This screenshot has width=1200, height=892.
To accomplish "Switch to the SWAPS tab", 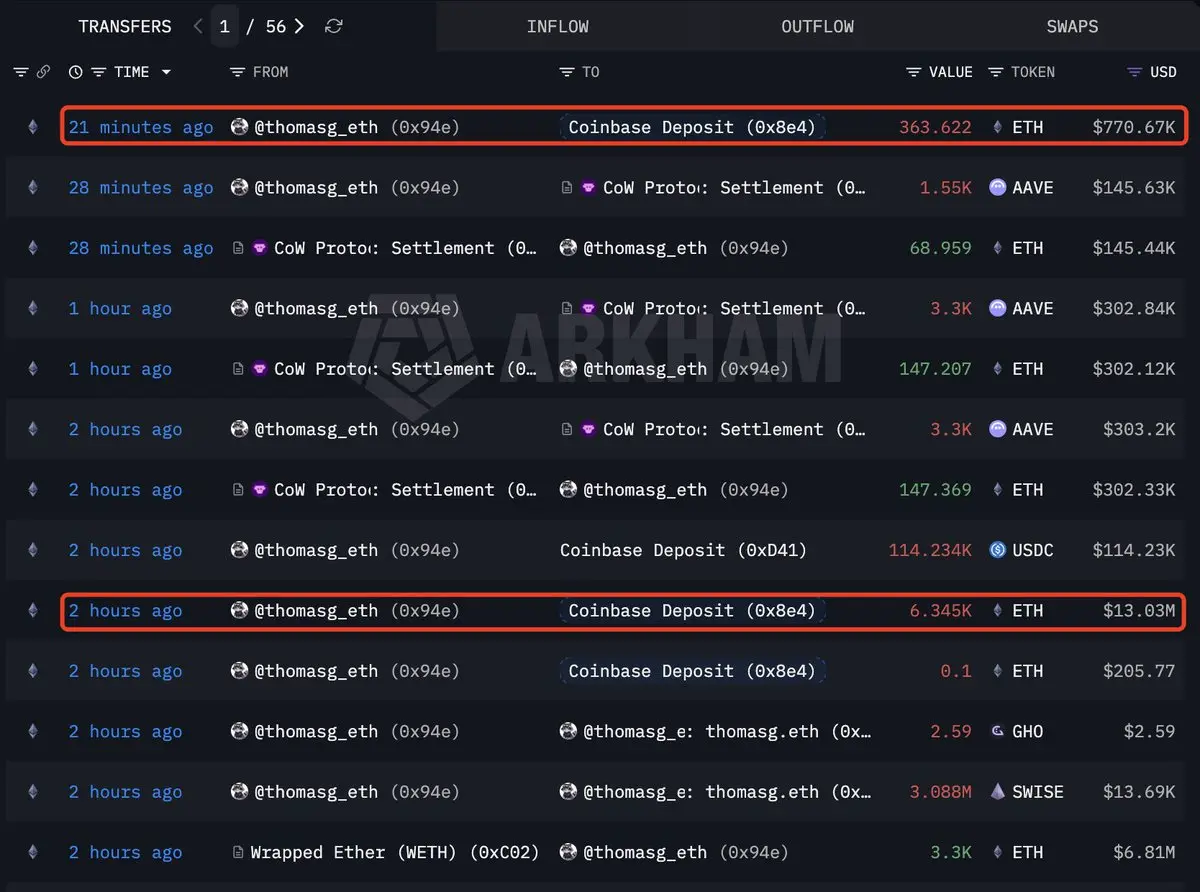I will (x=1072, y=27).
